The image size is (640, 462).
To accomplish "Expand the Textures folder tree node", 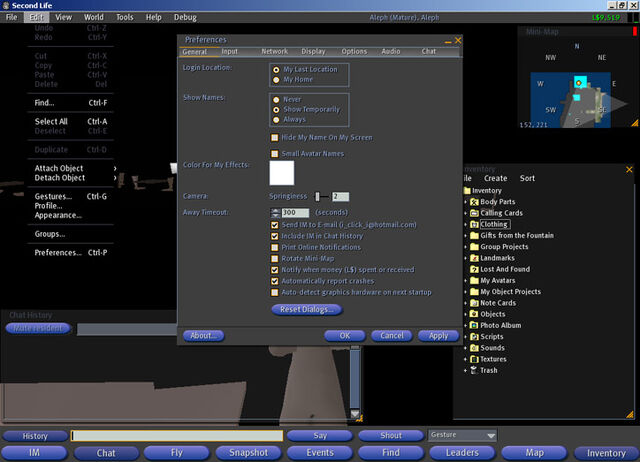I will click(x=465, y=359).
